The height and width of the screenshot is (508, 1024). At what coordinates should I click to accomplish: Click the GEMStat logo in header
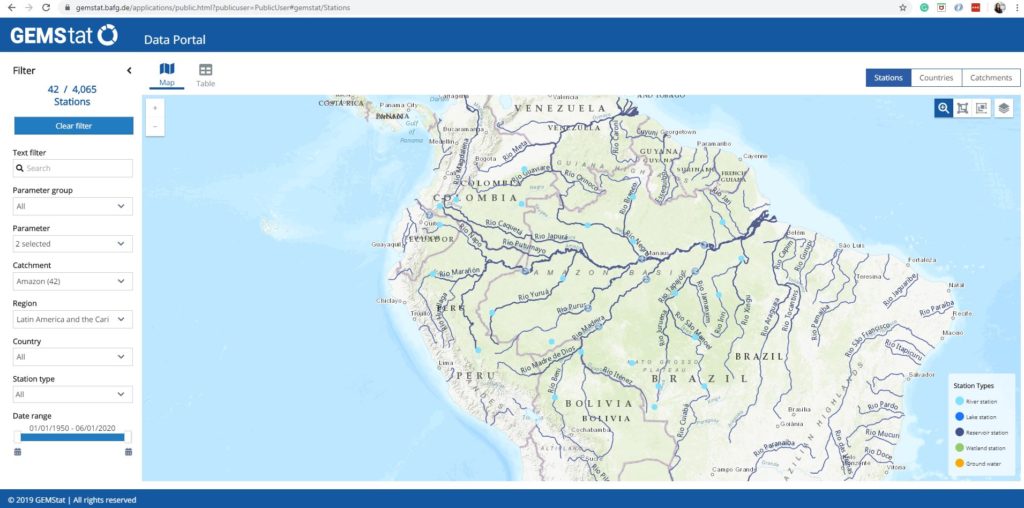pos(64,35)
